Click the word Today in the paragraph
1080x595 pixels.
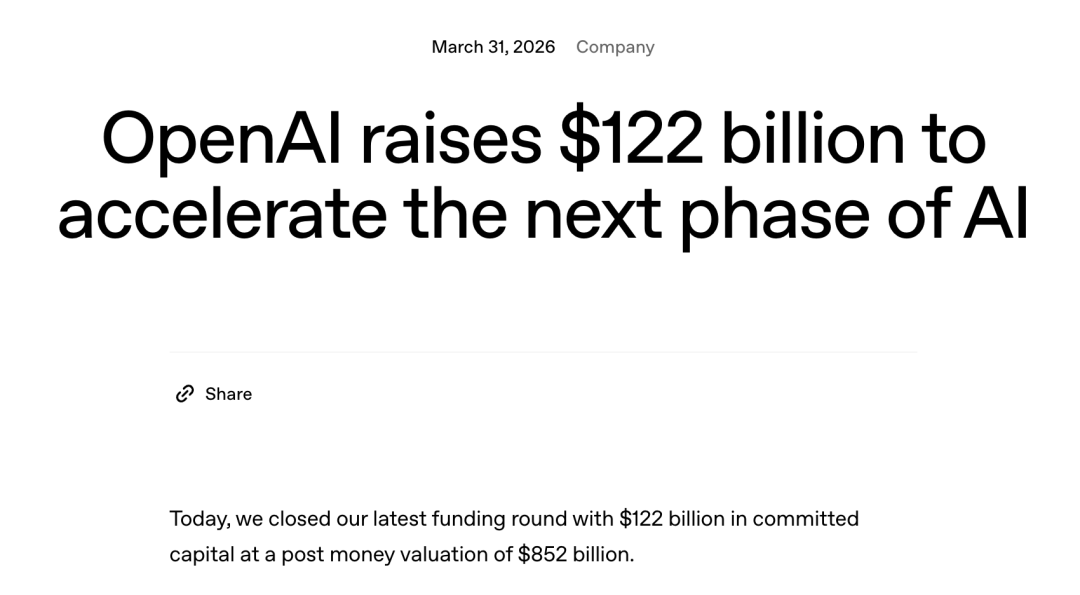click(x=199, y=519)
